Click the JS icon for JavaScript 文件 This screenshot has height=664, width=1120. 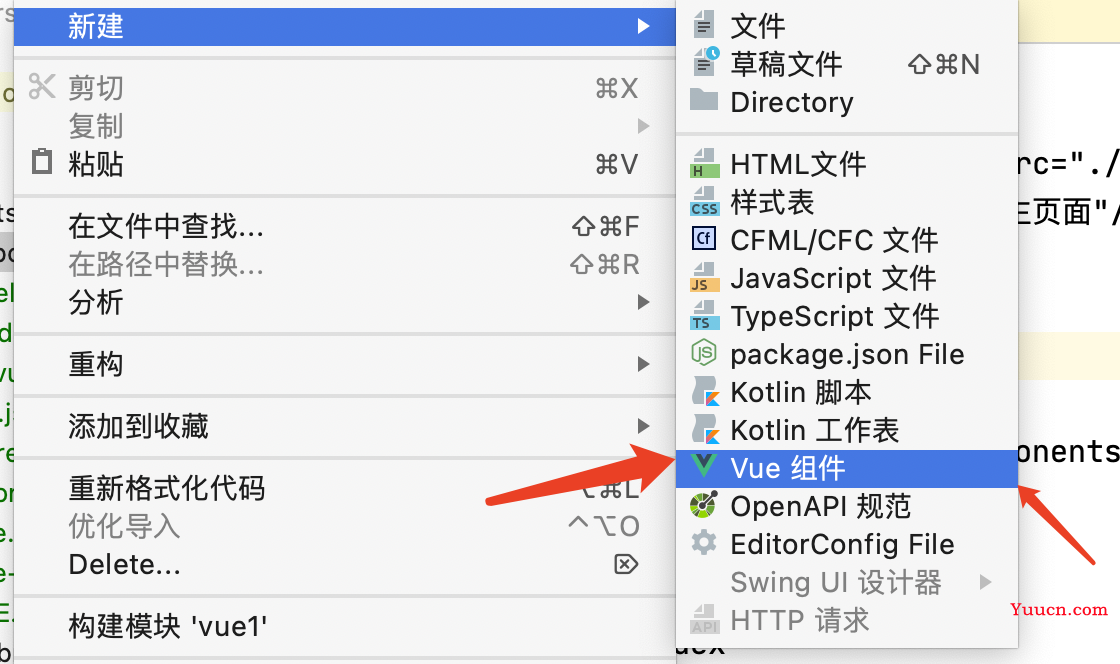704,277
